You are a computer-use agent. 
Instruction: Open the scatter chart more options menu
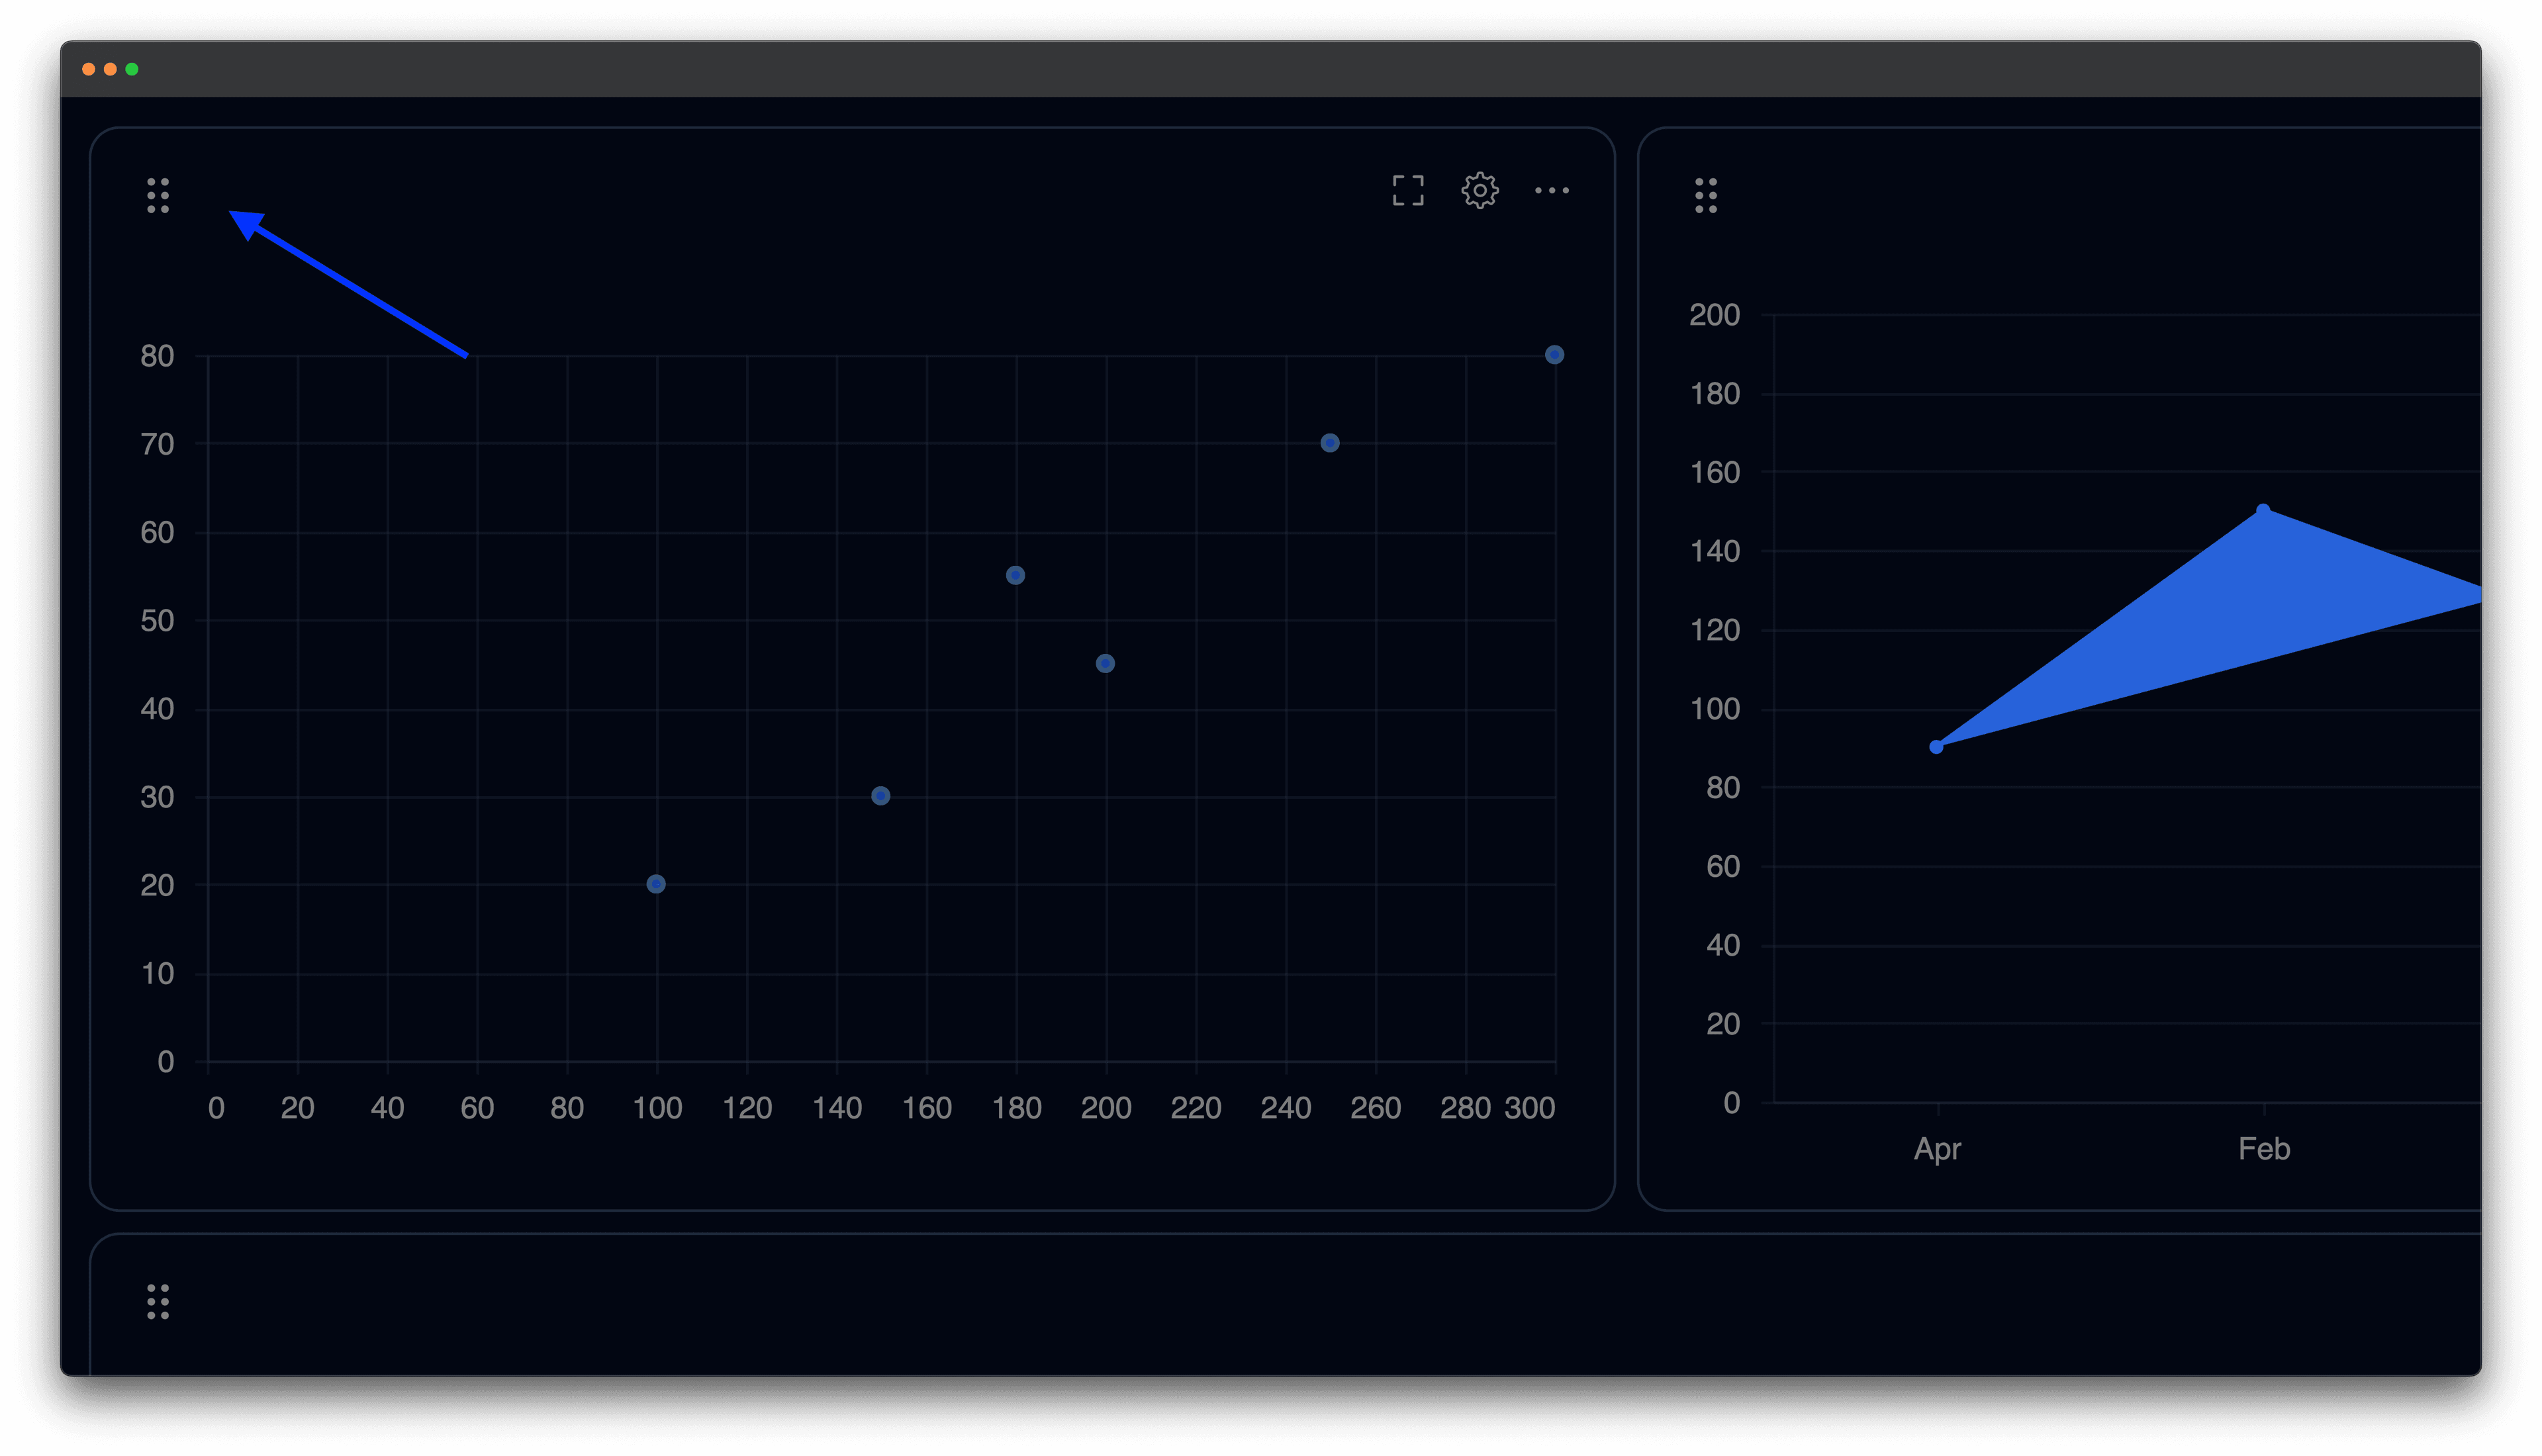tap(1552, 190)
